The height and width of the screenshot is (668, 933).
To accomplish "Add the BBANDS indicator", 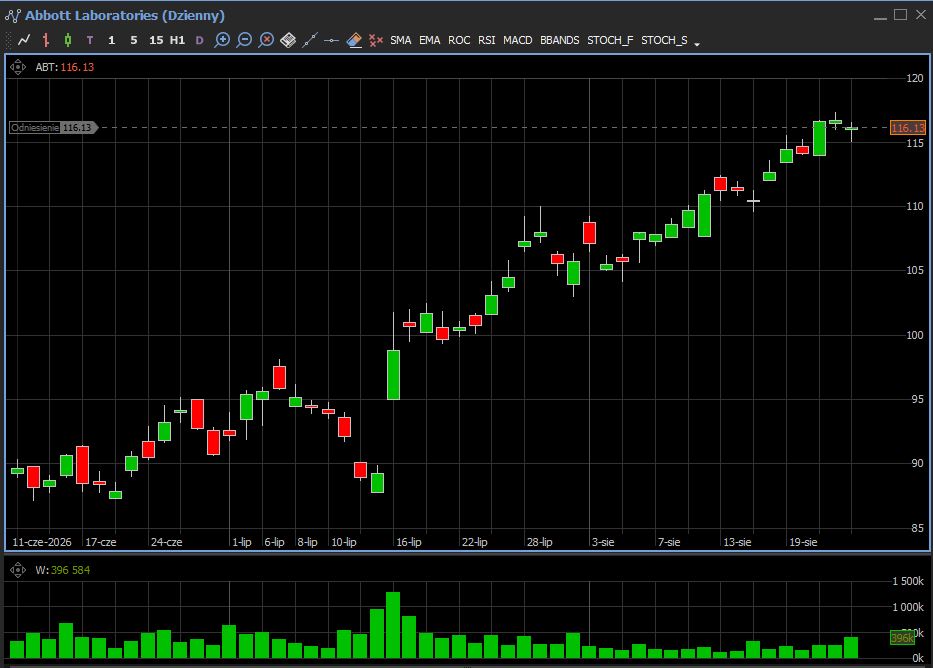I will 560,40.
